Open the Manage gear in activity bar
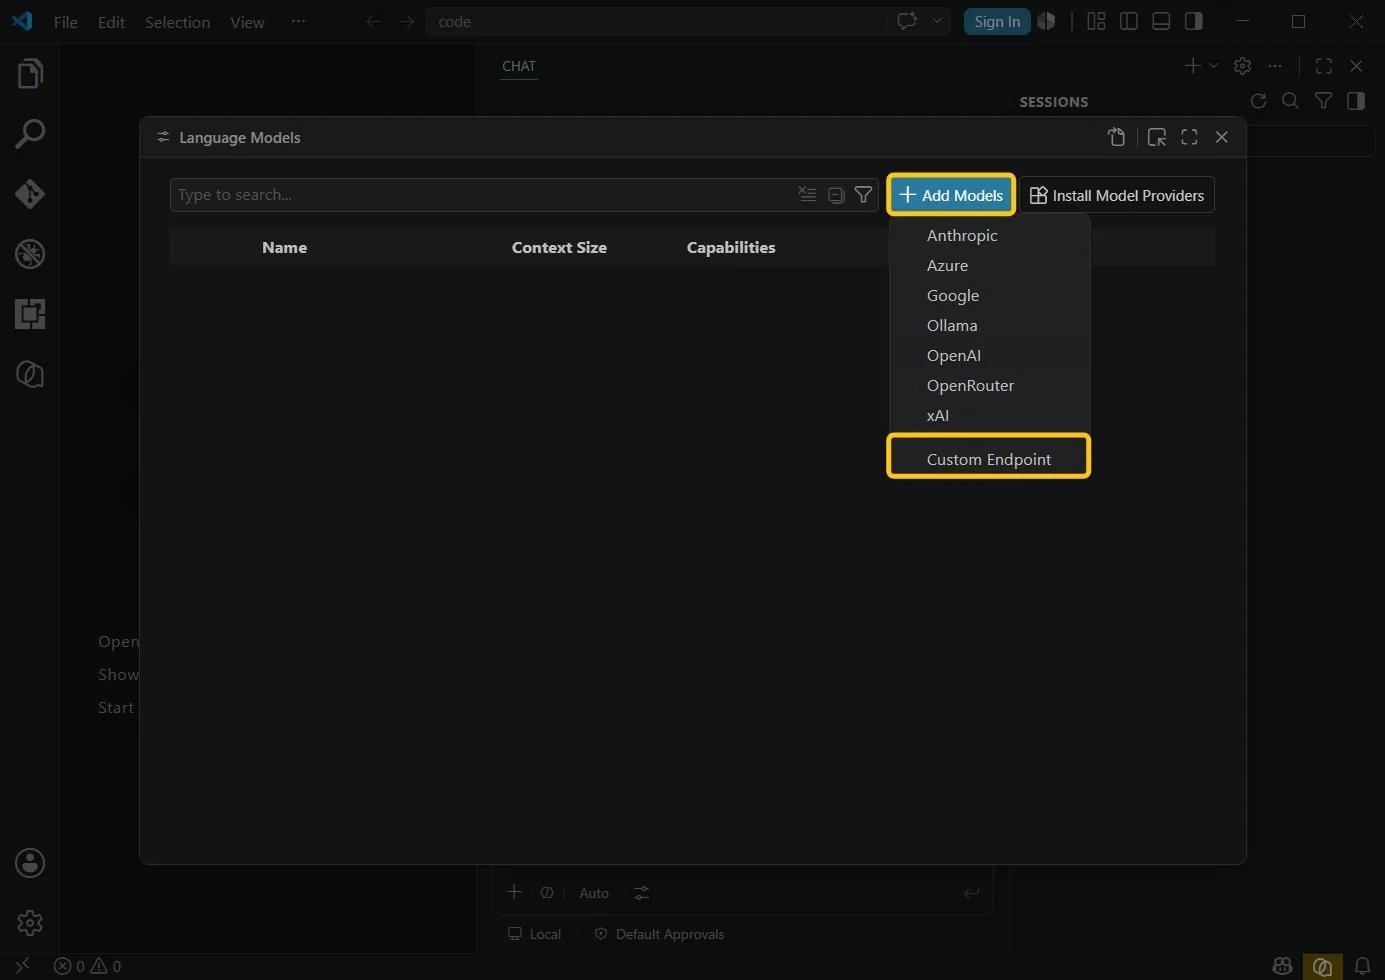 click(30, 922)
